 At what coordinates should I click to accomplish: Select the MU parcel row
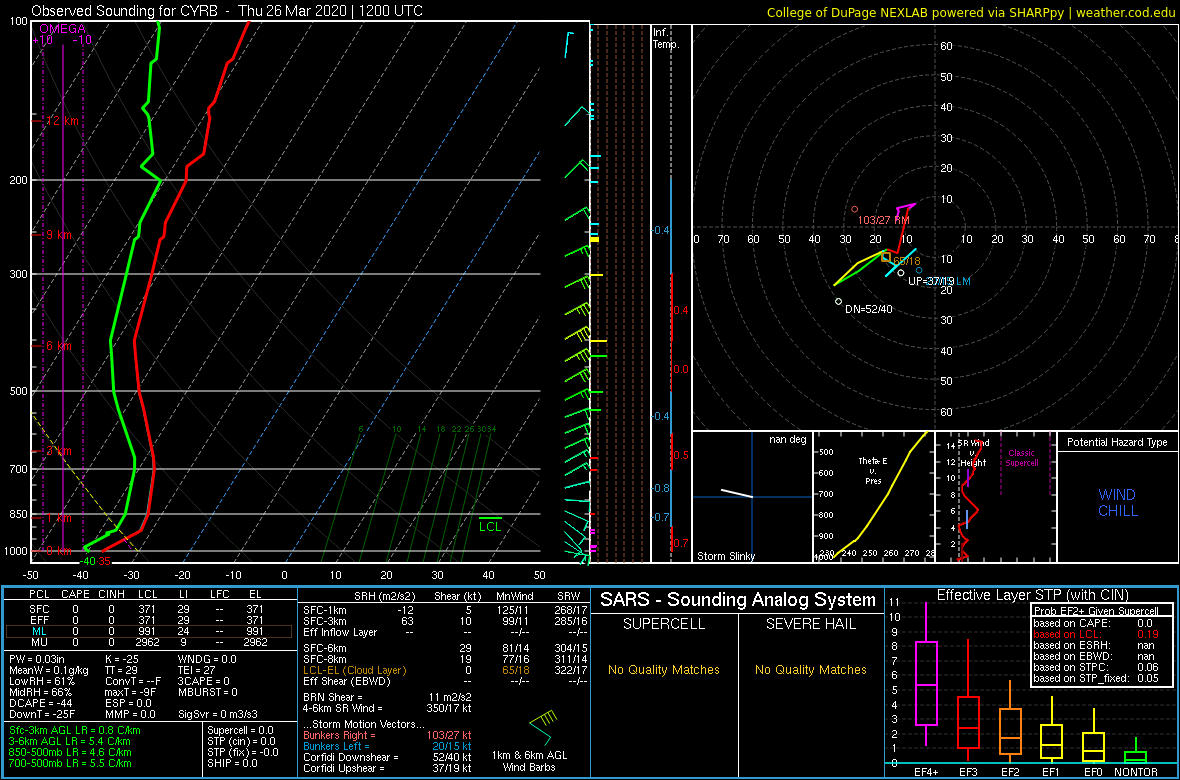149,641
